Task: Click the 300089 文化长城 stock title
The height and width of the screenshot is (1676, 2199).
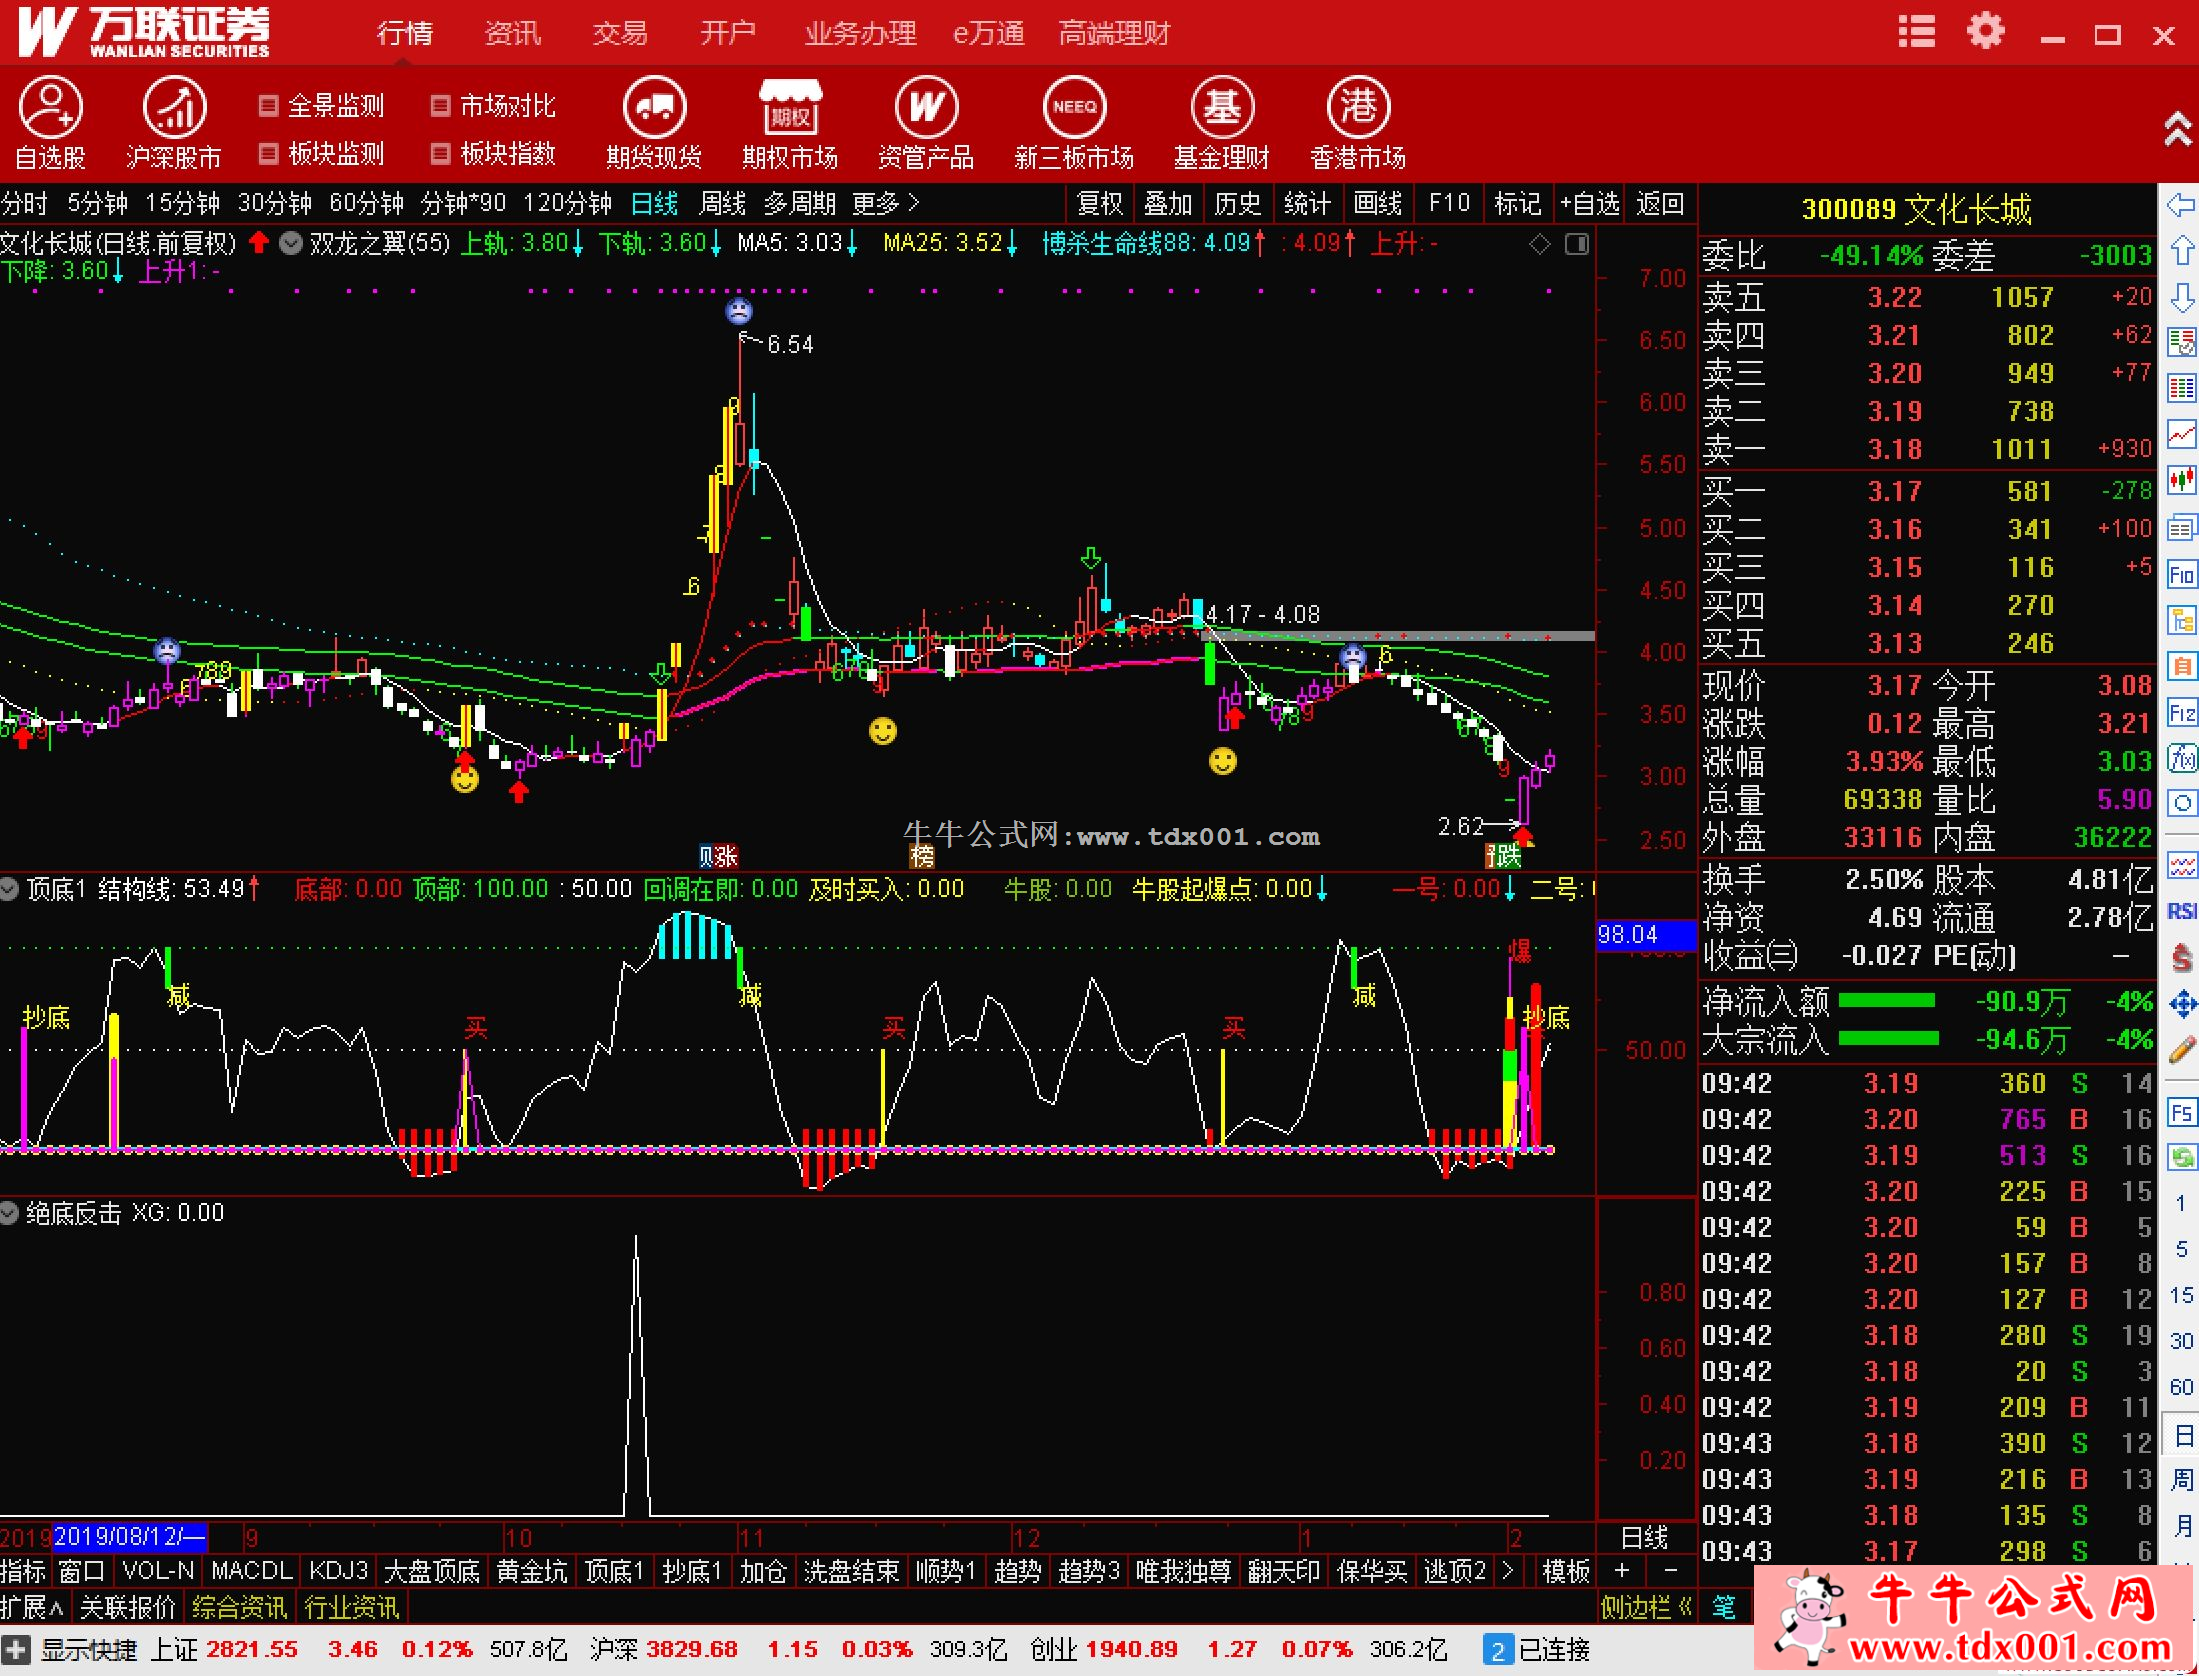Action: [1917, 209]
